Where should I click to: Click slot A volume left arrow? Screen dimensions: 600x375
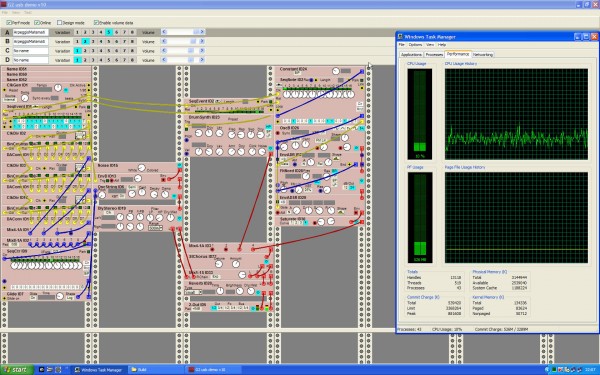(164, 32)
